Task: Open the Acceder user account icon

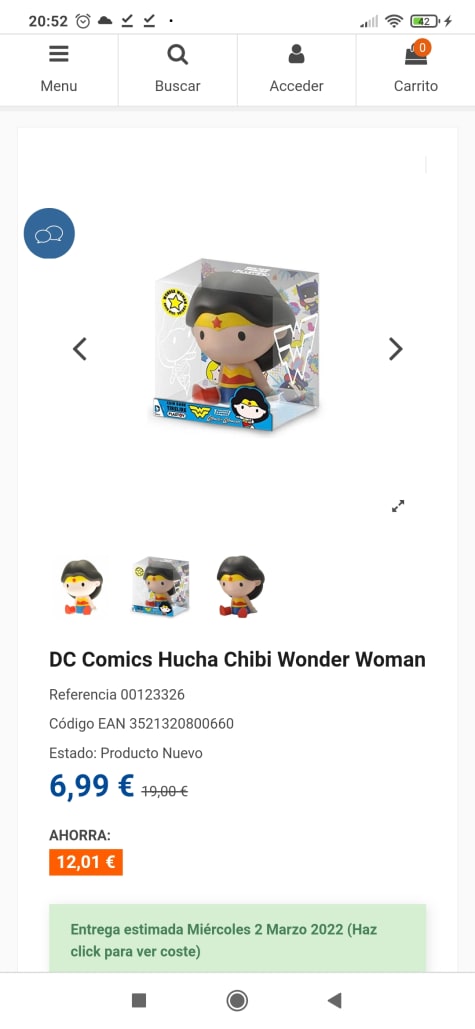Action: point(297,54)
